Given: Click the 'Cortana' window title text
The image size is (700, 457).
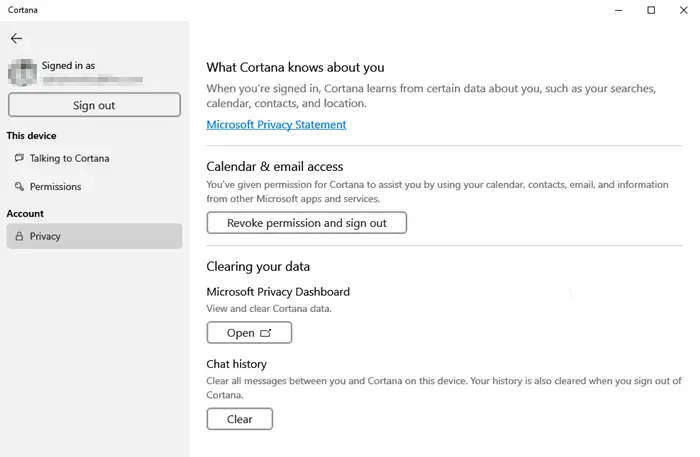Looking at the screenshot, I should pos(23,10).
